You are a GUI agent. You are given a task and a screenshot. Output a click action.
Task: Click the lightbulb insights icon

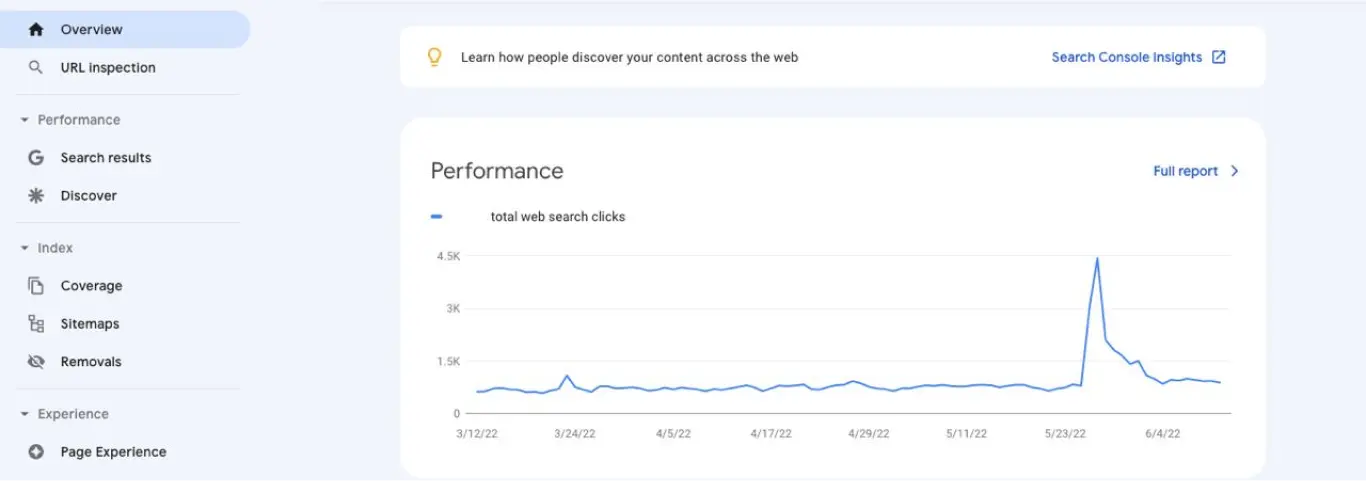434,57
